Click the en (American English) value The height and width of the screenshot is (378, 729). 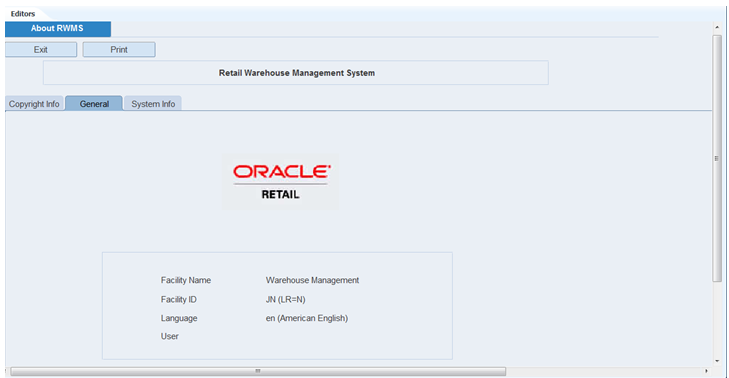[x=307, y=318]
